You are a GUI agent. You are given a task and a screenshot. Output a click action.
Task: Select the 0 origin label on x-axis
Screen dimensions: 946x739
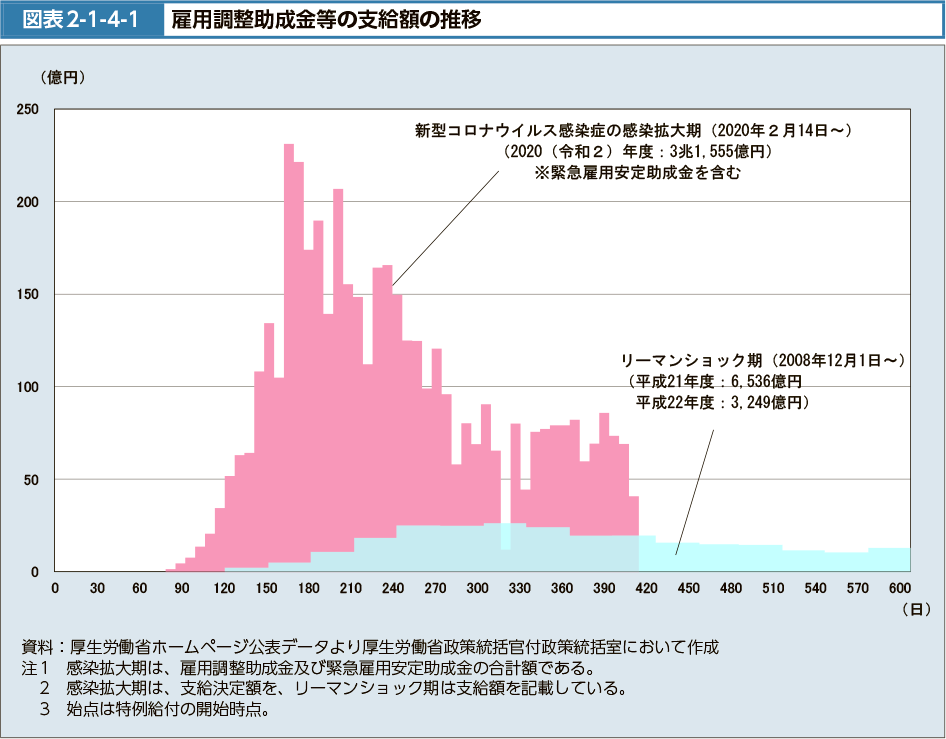pyautogui.click(x=55, y=588)
